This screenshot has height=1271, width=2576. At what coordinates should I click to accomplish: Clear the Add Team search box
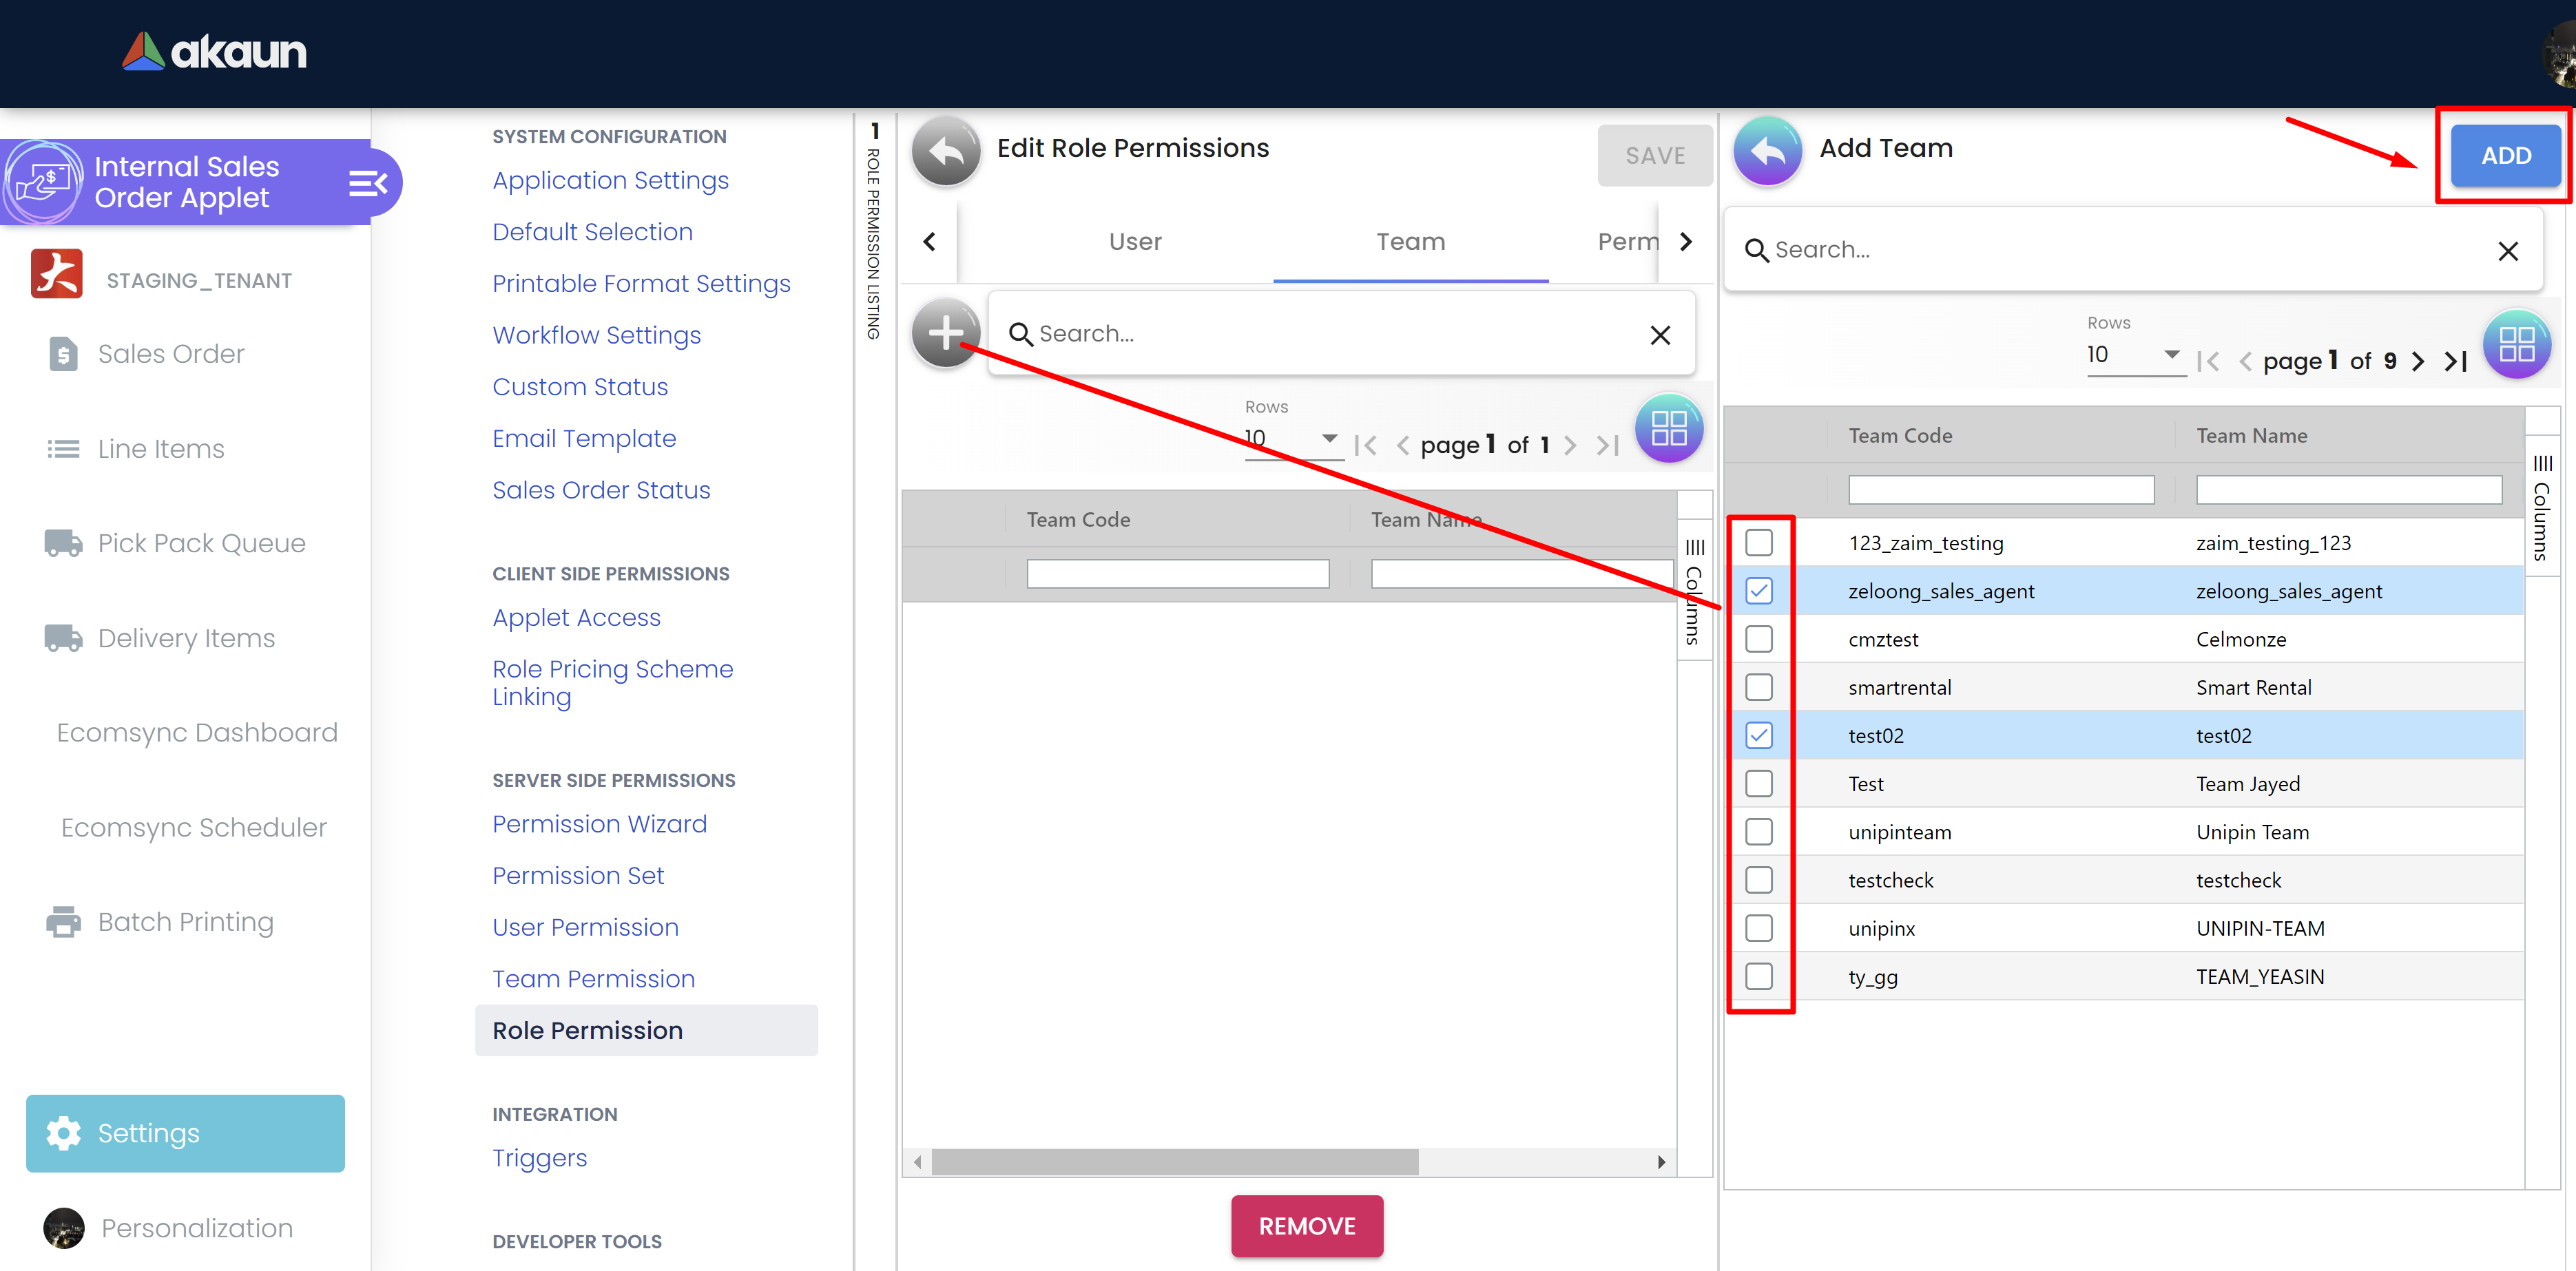coord(2507,251)
